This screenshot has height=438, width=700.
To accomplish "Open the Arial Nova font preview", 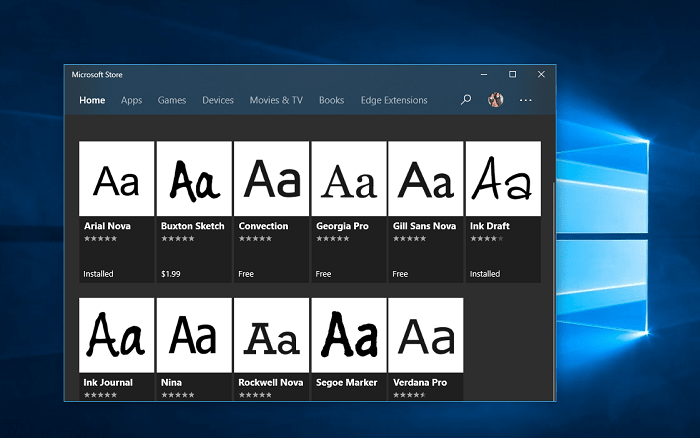I will pos(117,179).
